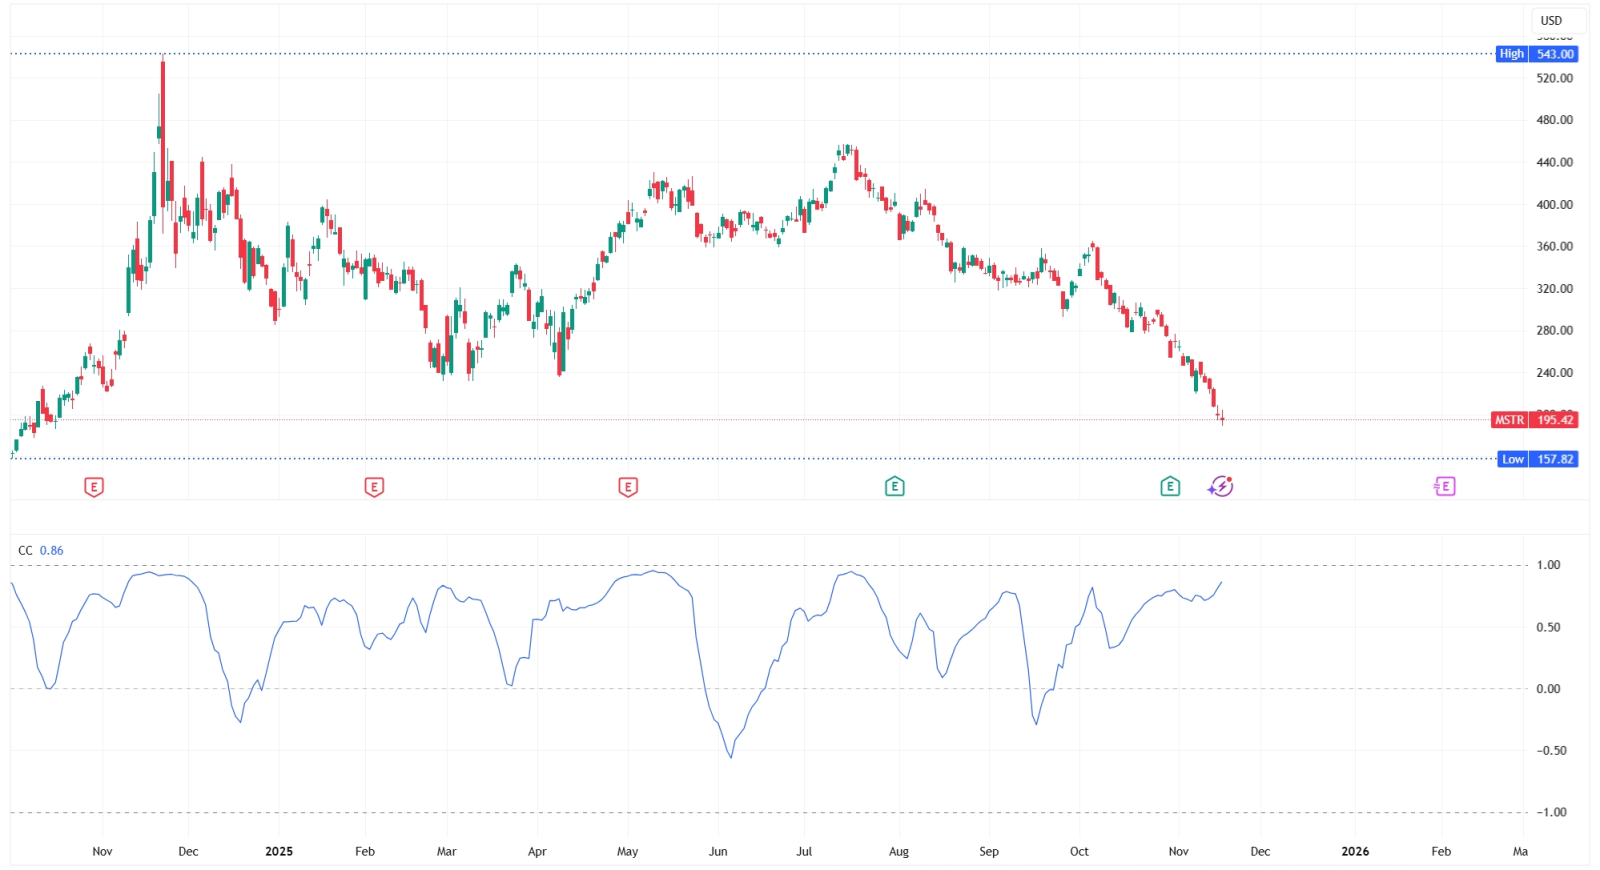Click the 400.00 level on price scale
This screenshot has height=870, width=1600.
click(x=1554, y=205)
